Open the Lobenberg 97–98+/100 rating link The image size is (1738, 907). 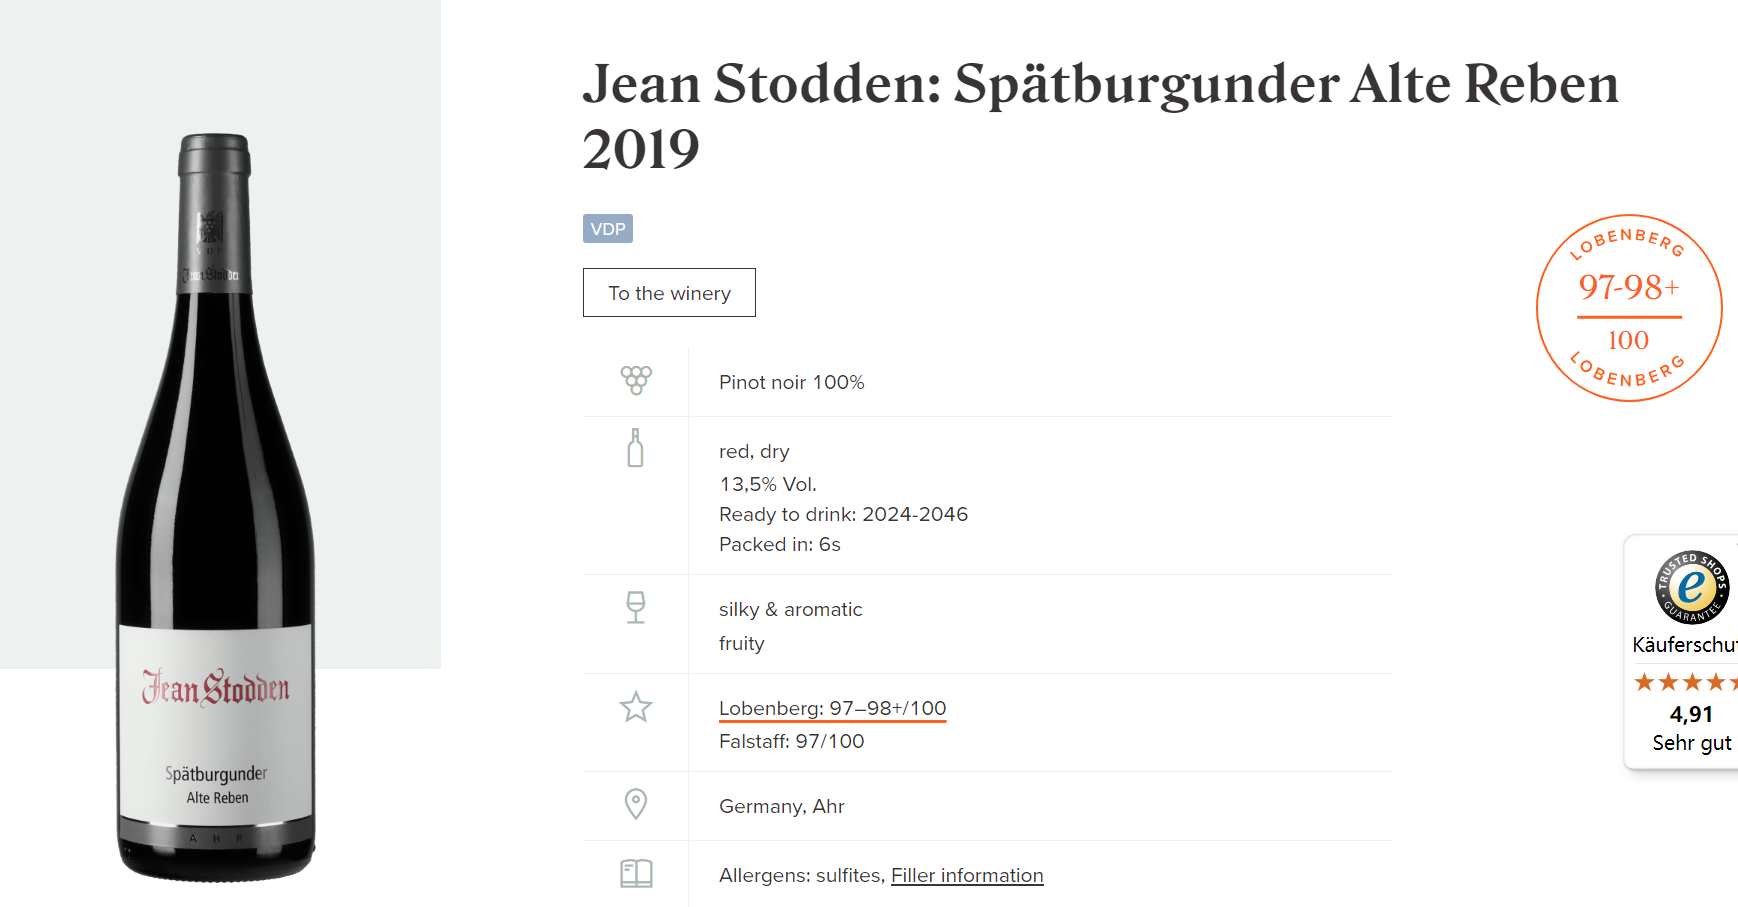pyautogui.click(x=832, y=708)
